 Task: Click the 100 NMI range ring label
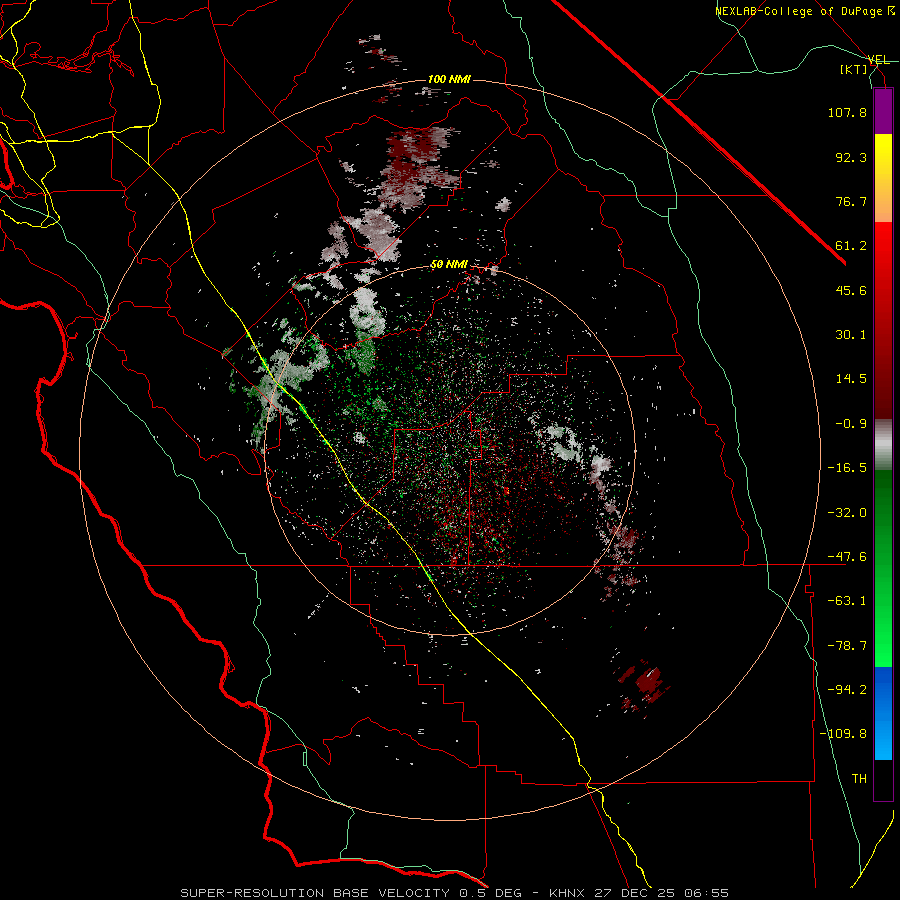click(449, 79)
